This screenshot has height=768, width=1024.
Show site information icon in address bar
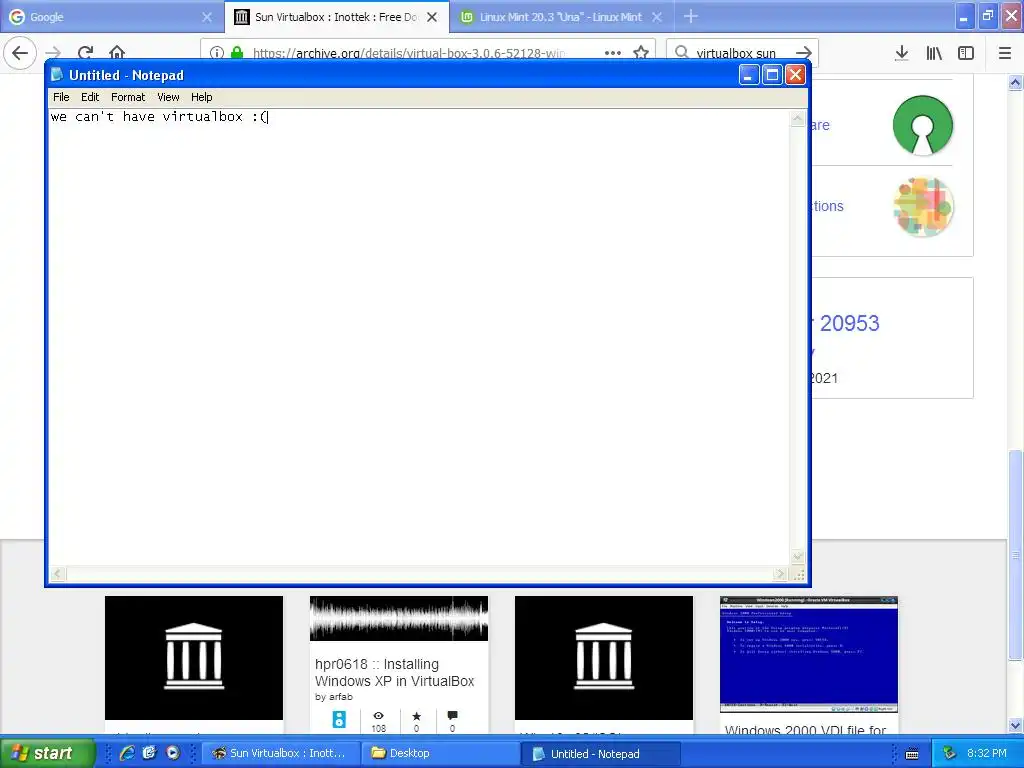pos(216,53)
